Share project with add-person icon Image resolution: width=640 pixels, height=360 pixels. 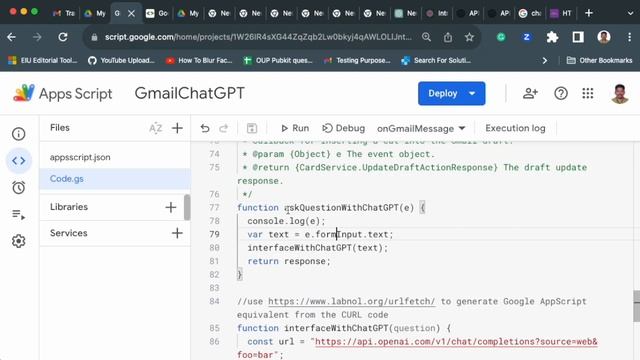pyautogui.click(x=530, y=93)
